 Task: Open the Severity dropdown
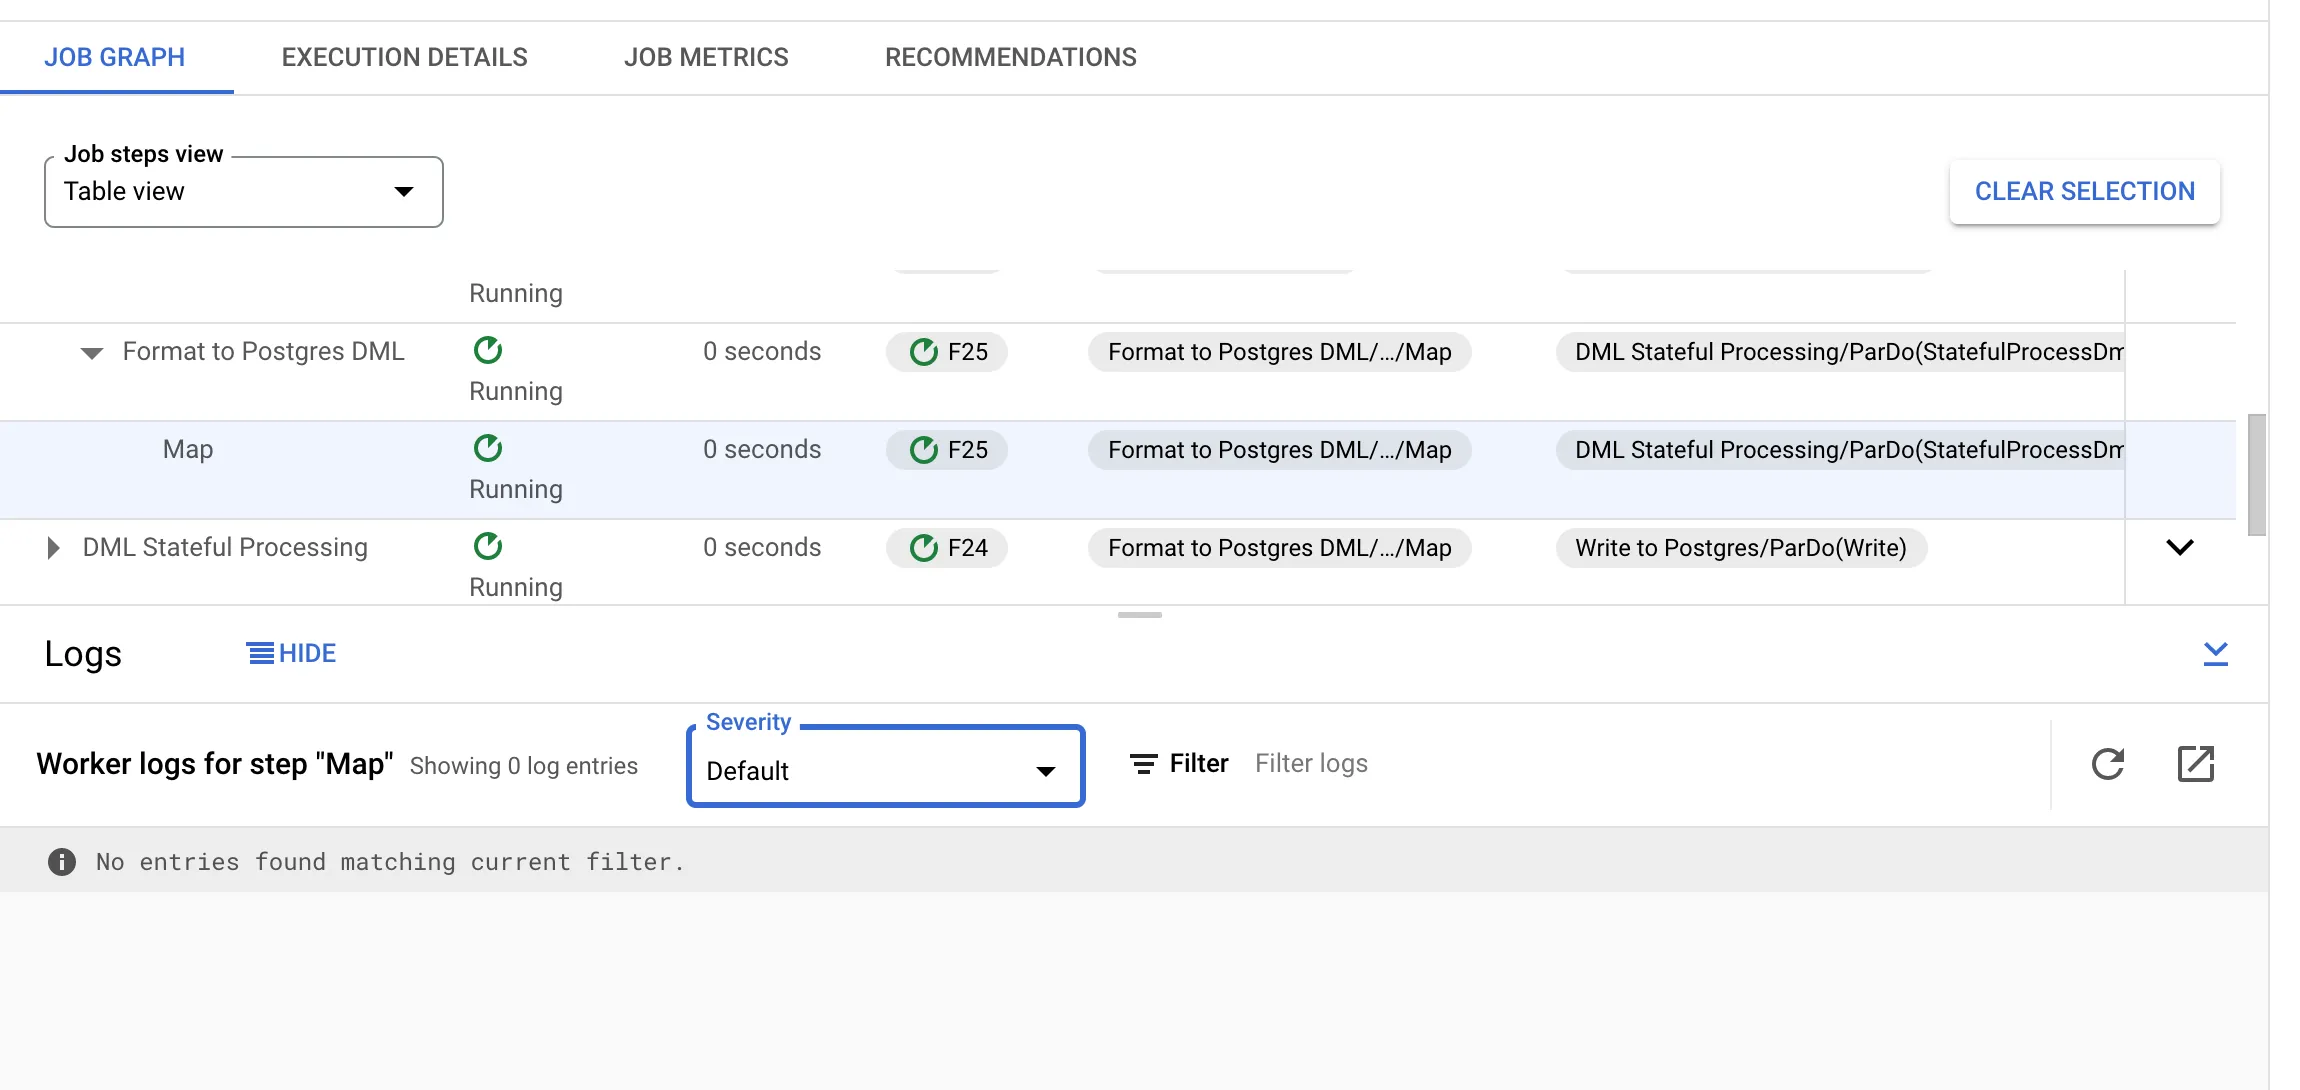point(885,770)
